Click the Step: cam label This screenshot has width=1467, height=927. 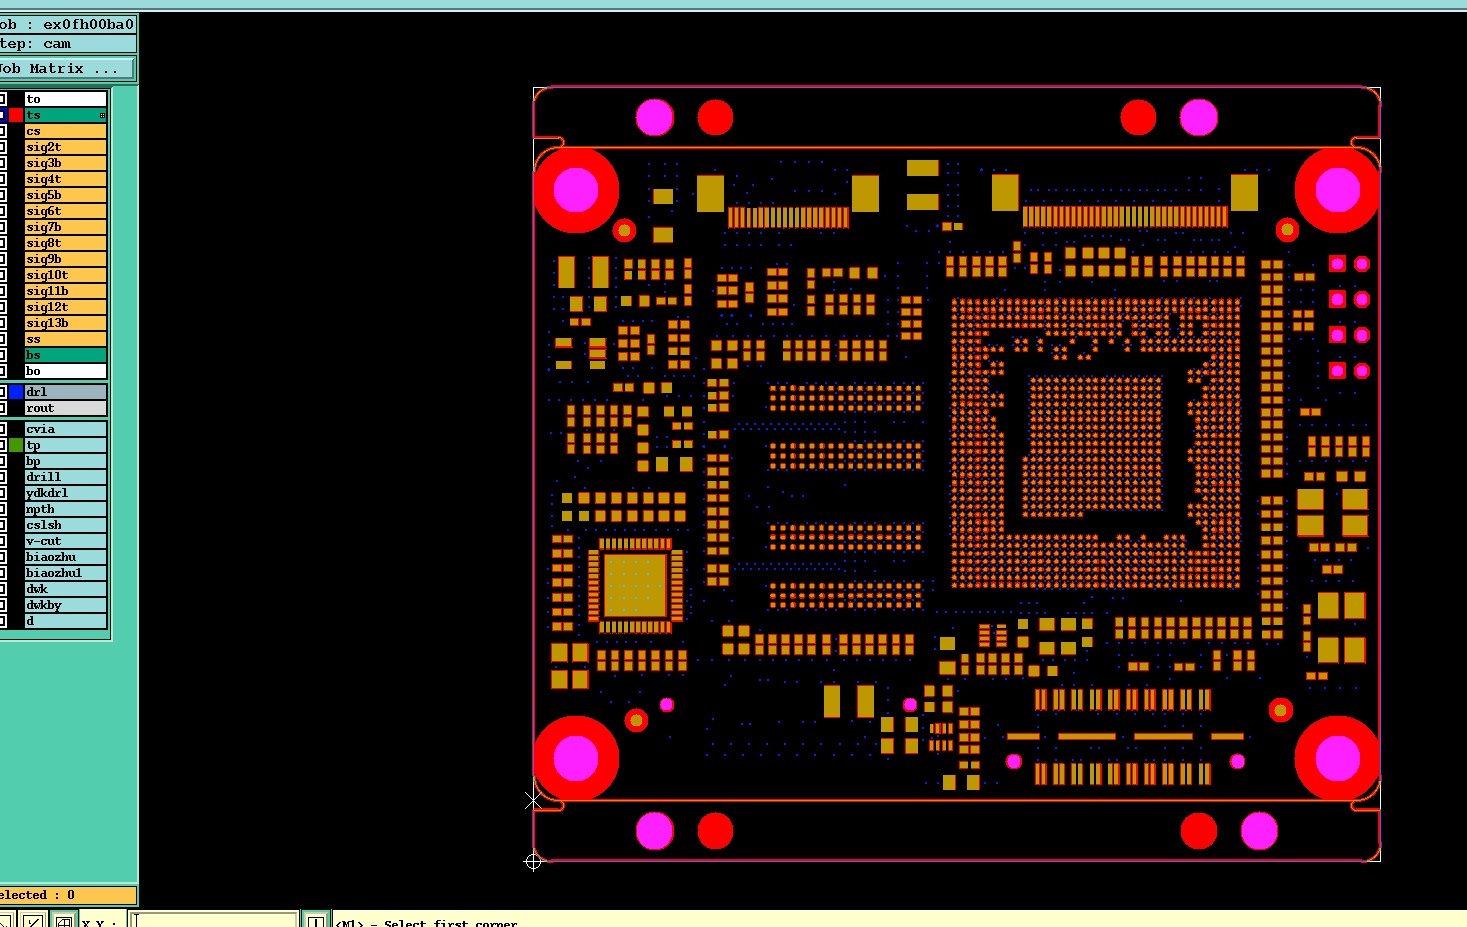tap(67, 44)
